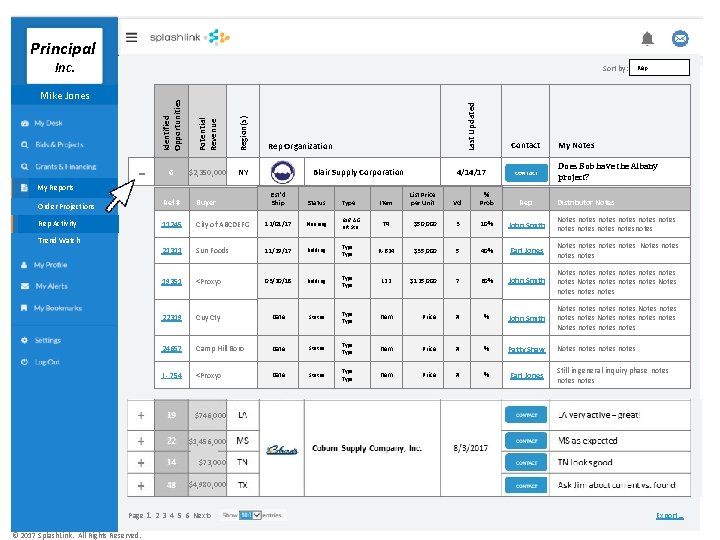Expand the TN region row
Image resolution: width=720 pixels, height=540 pixels.
(x=141, y=463)
